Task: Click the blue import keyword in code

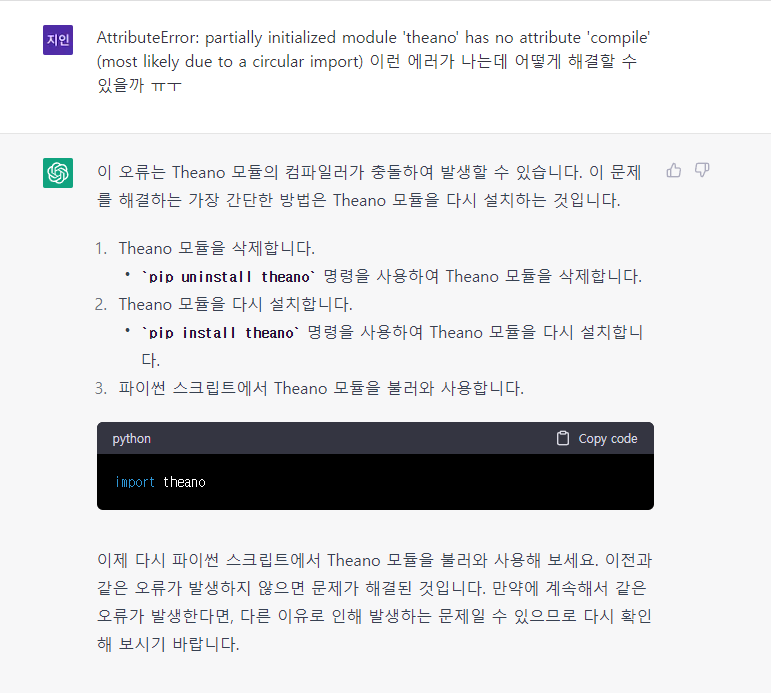Action: tap(135, 482)
